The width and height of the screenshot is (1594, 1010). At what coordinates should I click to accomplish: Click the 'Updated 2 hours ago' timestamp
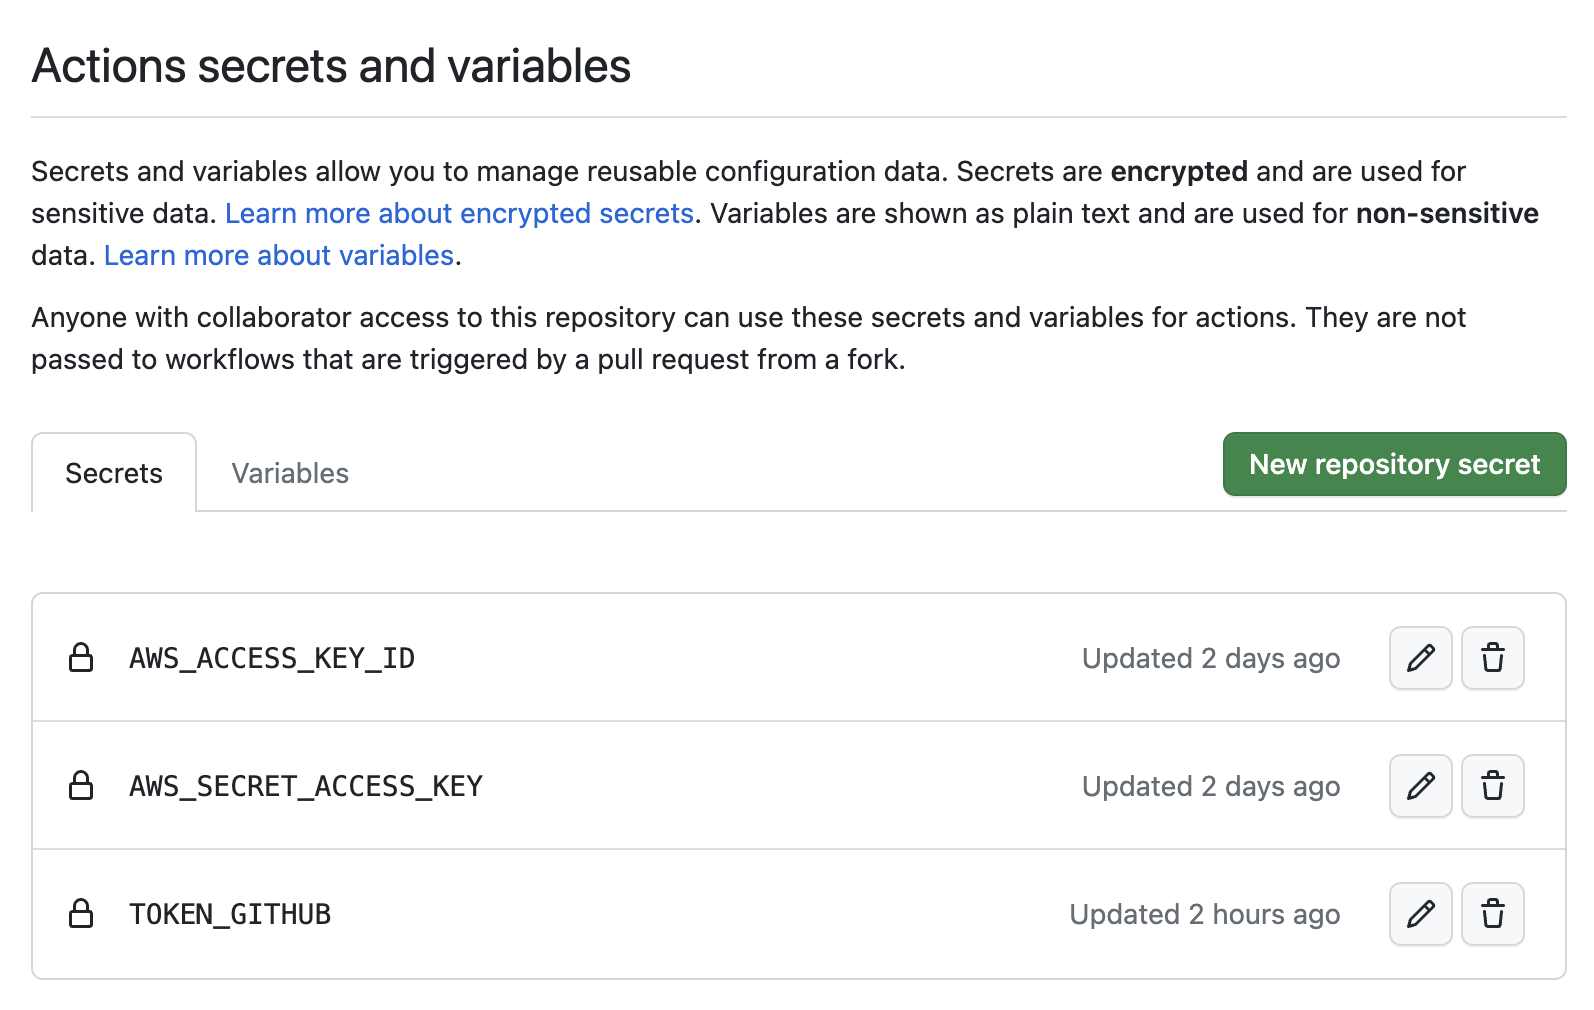[1204, 914]
